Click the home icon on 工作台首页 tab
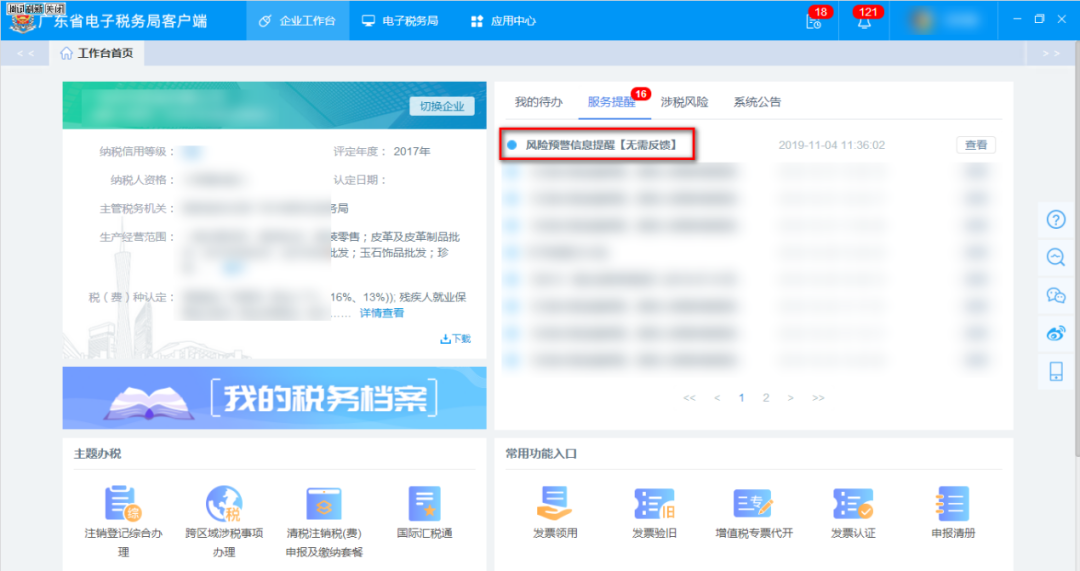This screenshot has height=571, width=1080. tap(66, 53)
